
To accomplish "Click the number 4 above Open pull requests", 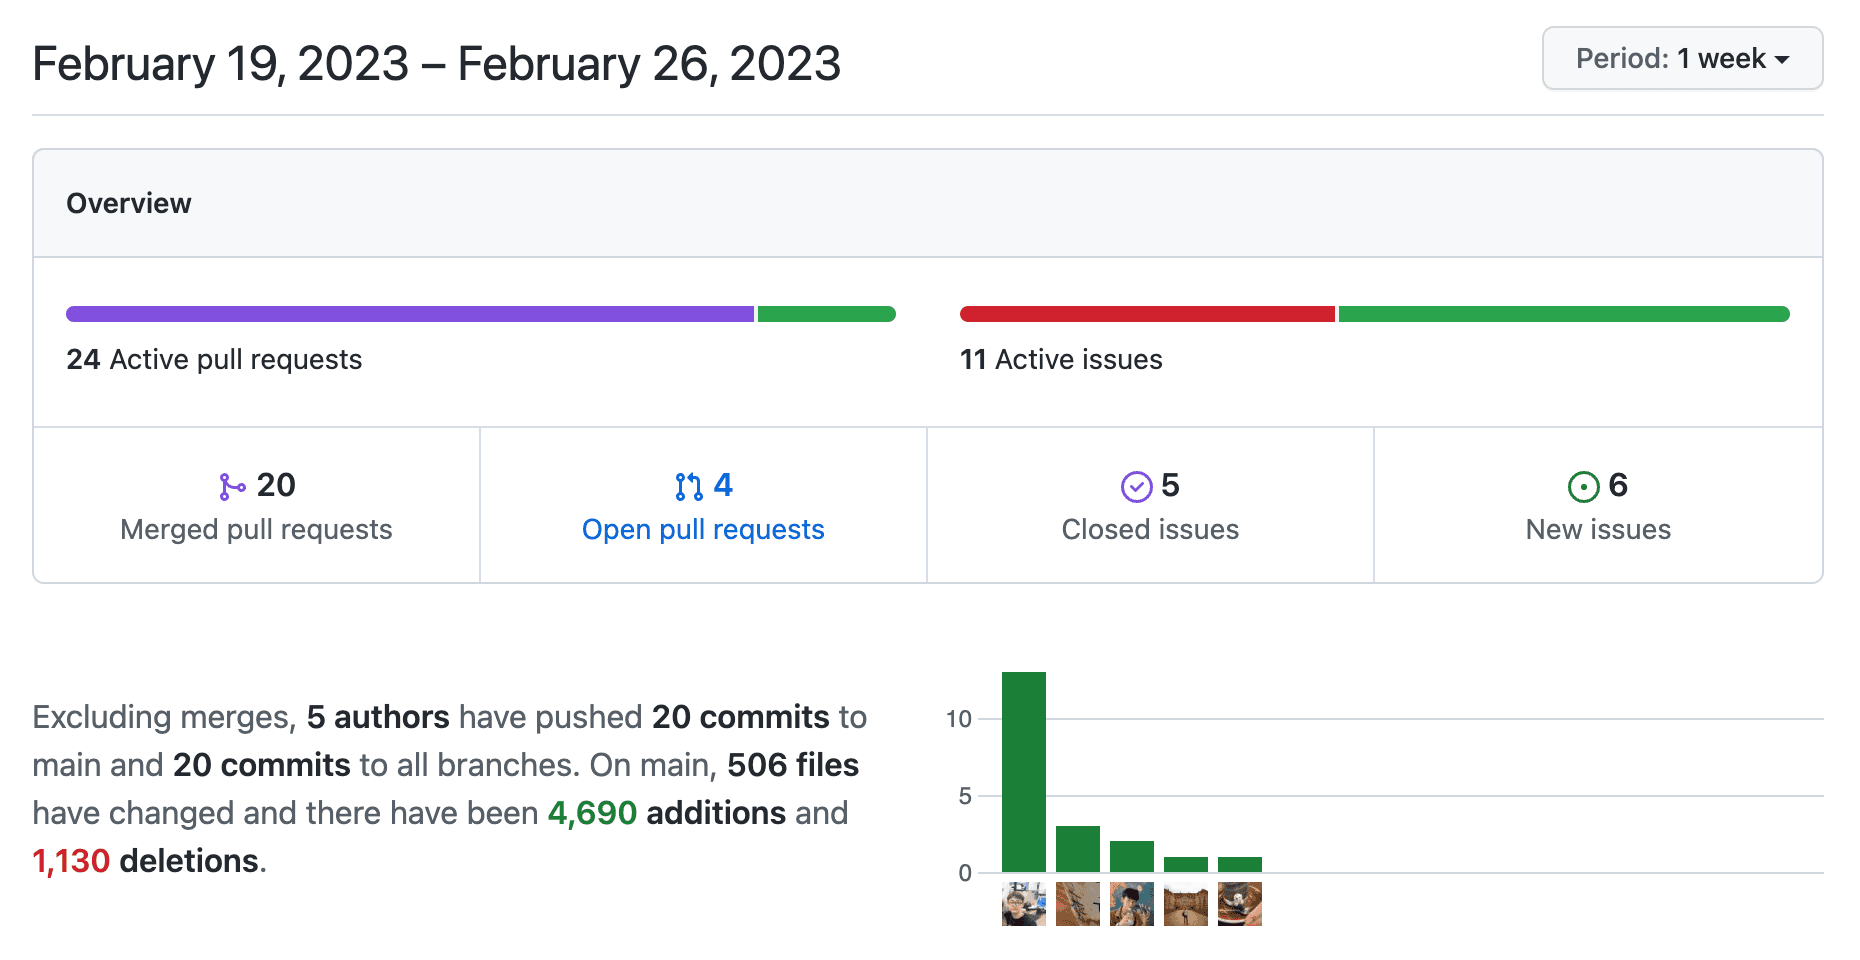I will point(723,485).
